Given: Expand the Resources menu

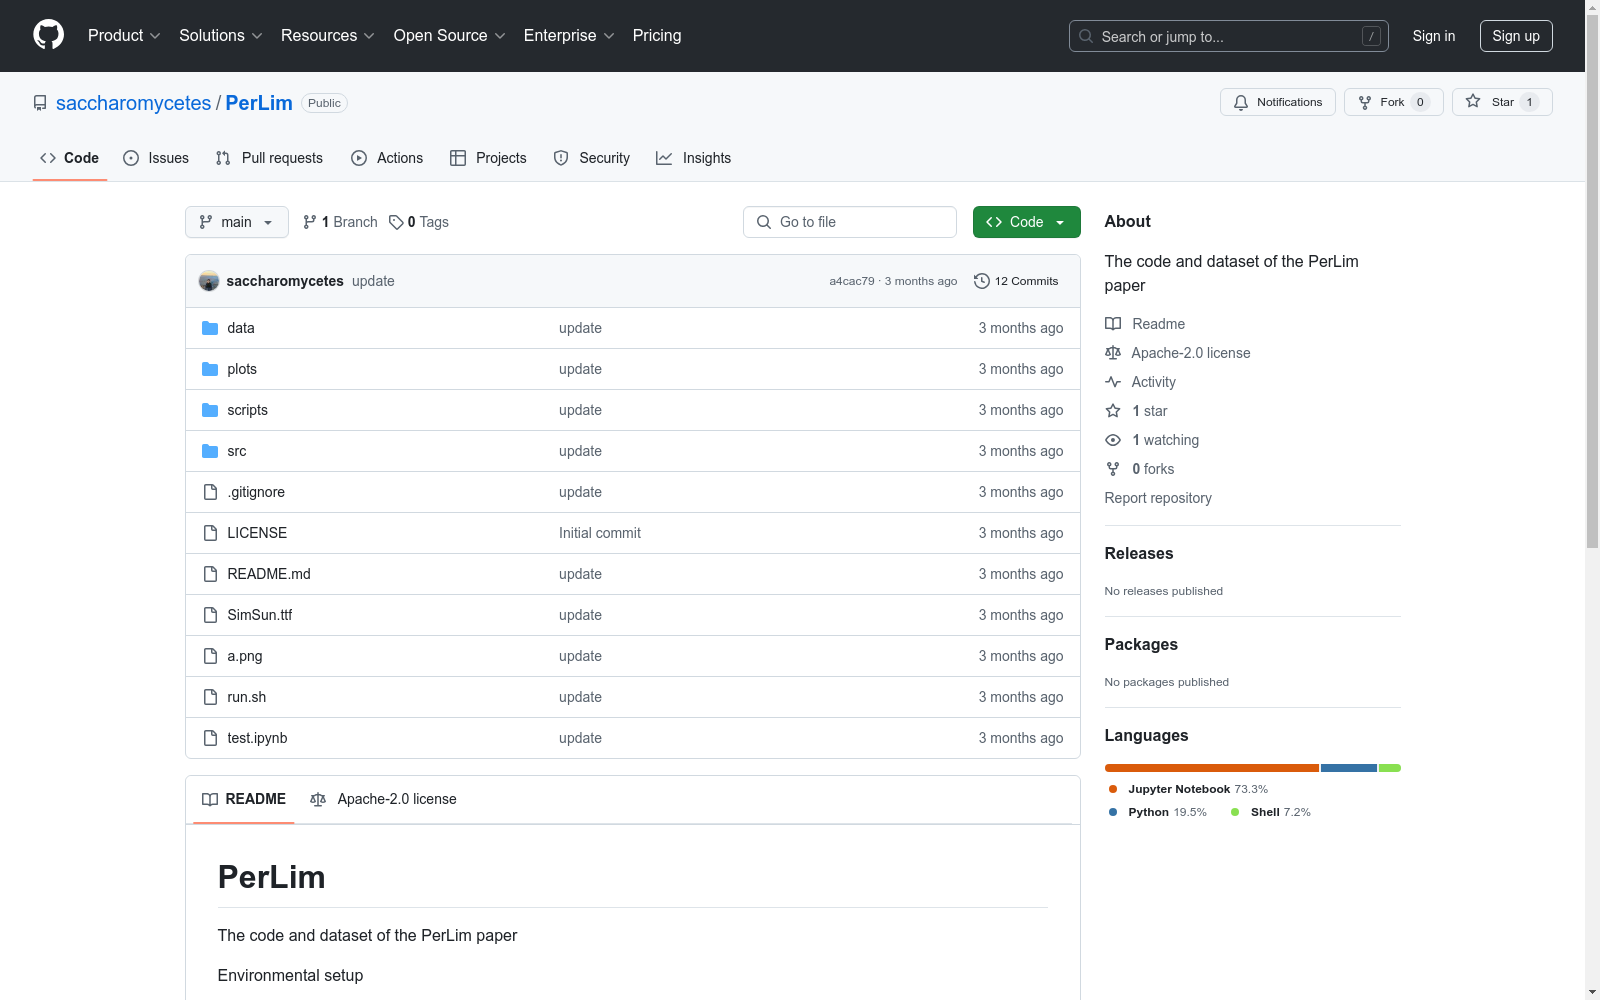Looking at the screenshot, I should click(x=328, y=36).
